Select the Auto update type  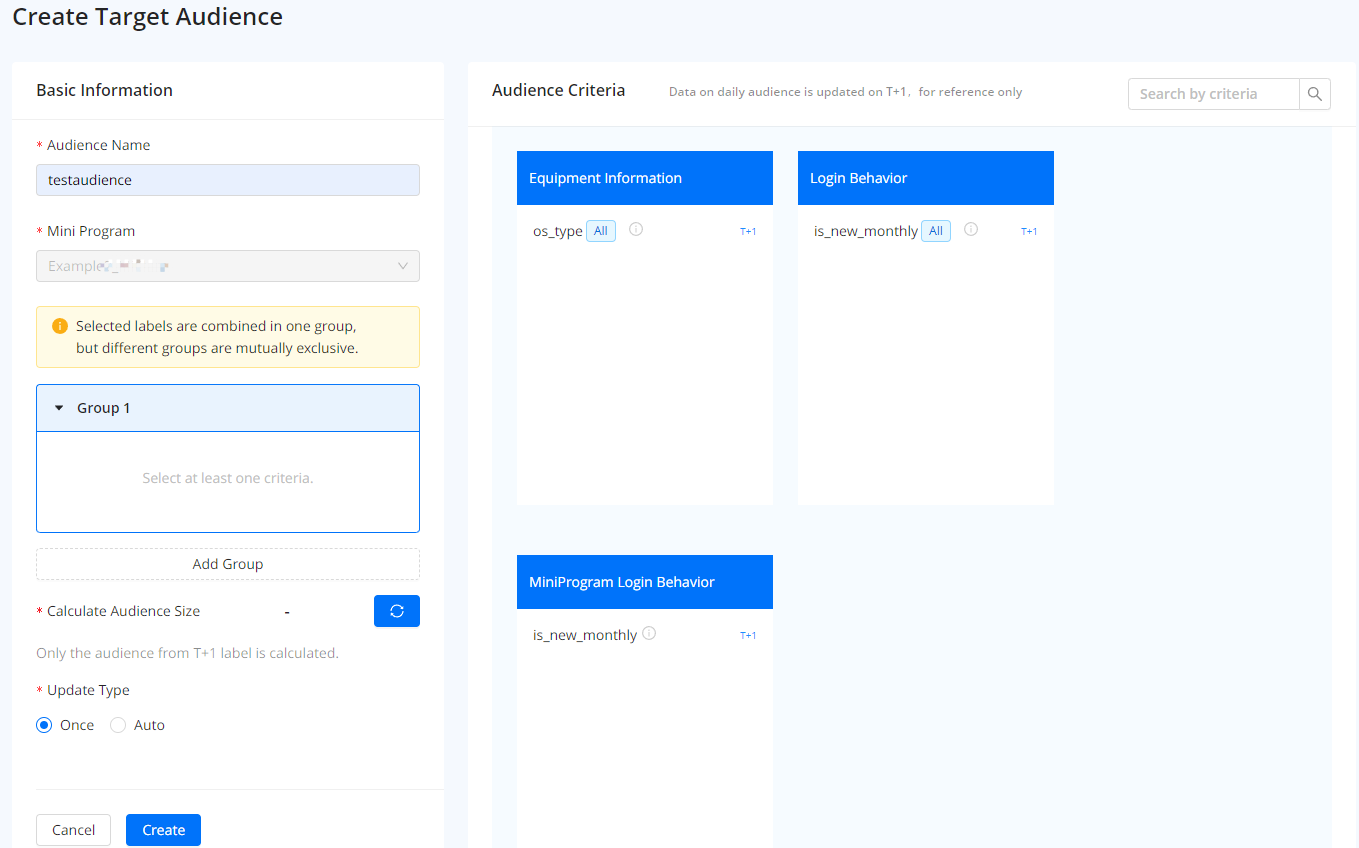pos(118,725)
